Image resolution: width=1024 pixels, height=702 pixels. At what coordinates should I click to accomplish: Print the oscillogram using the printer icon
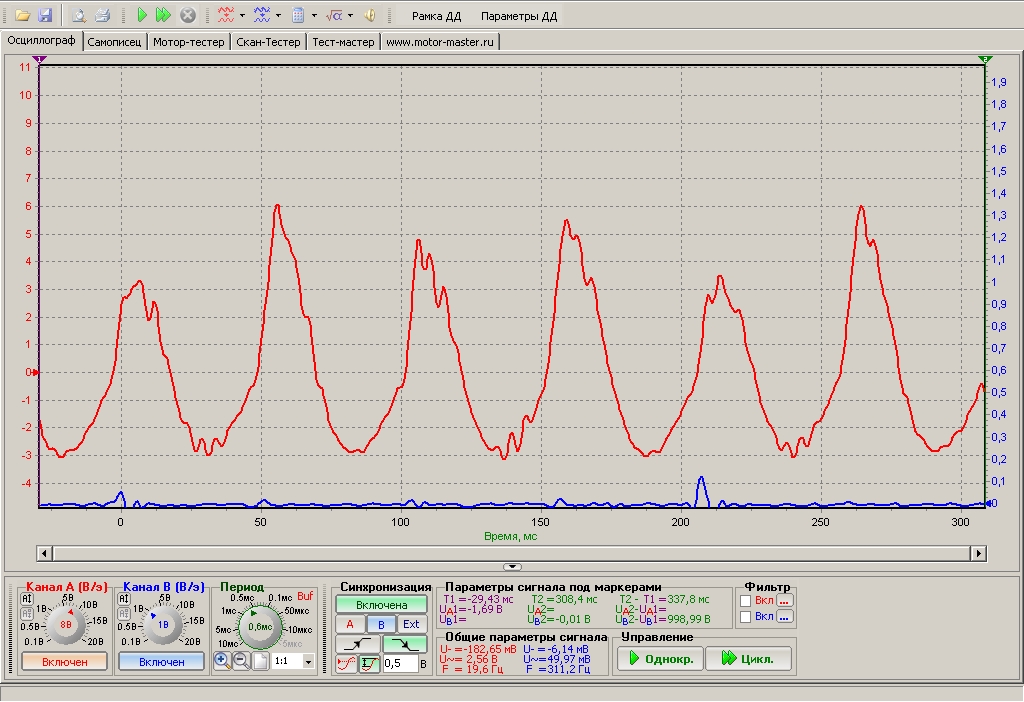pos(103,15)
